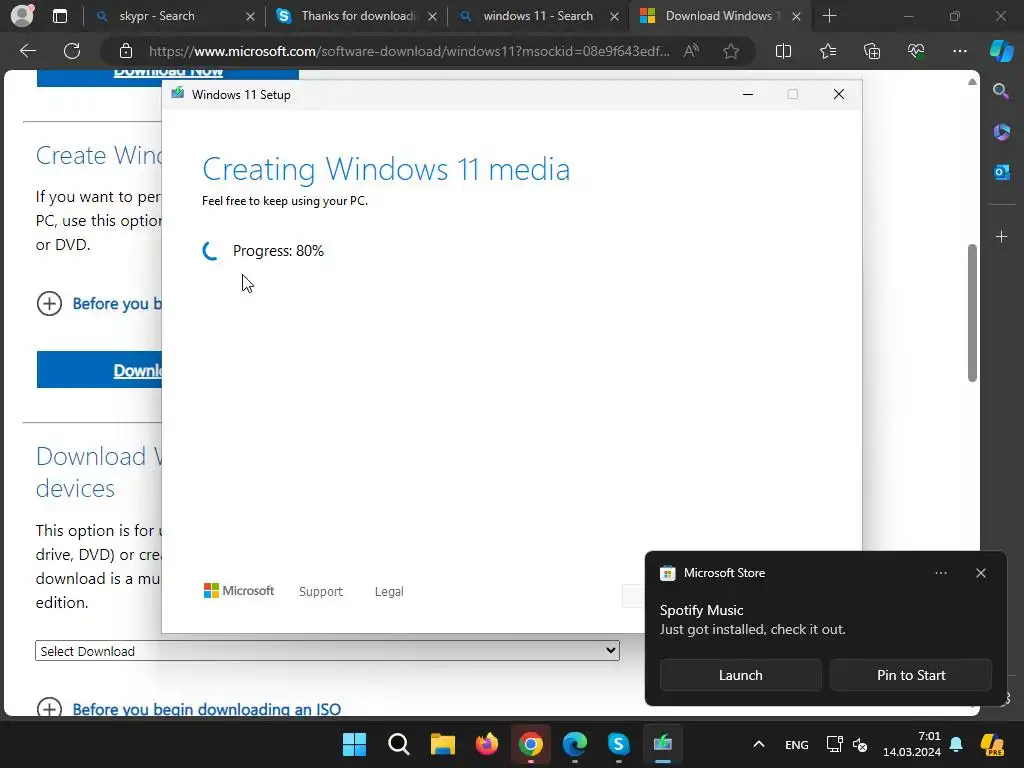Close the windows 11 - Search tab
Image resolution: width=1024 pixels, height=768 pixels.
point(614,16)
